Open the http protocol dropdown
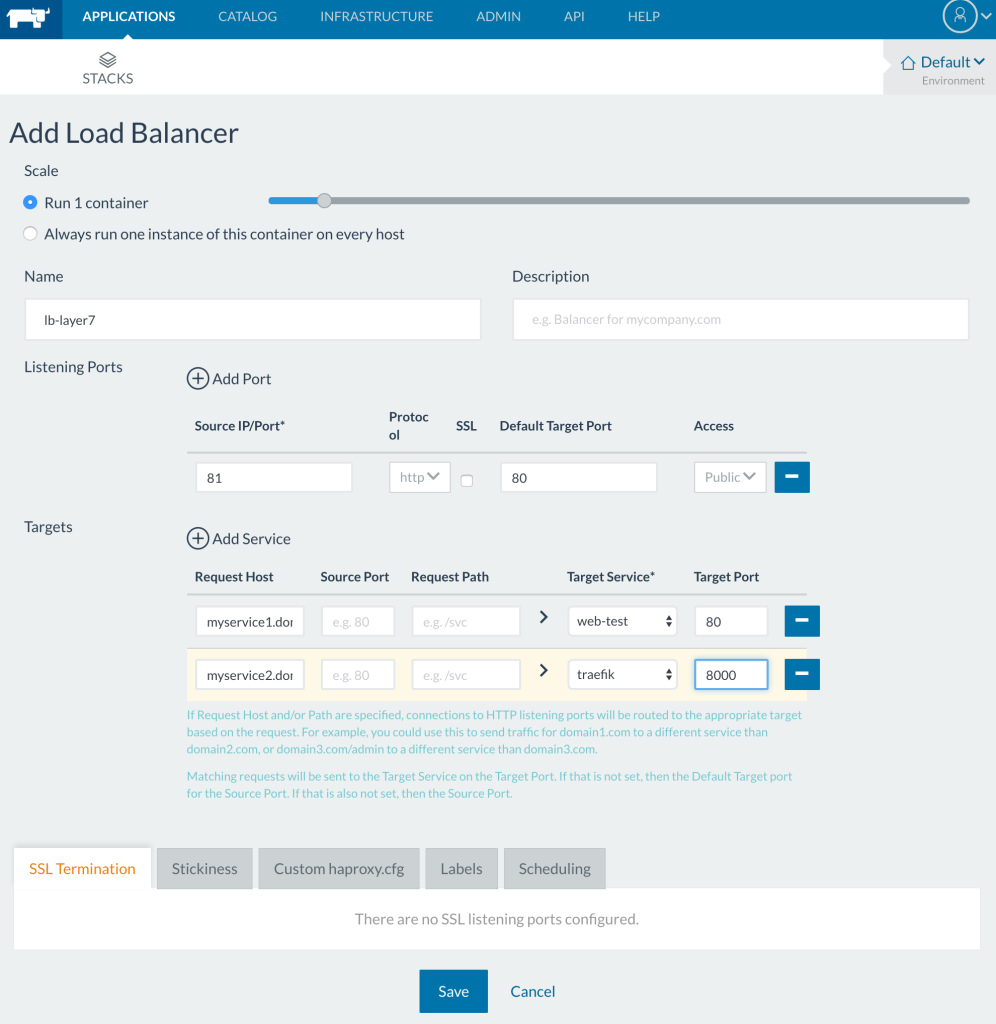Viewport: 996px width, 1024px height. tap(420, 477)
